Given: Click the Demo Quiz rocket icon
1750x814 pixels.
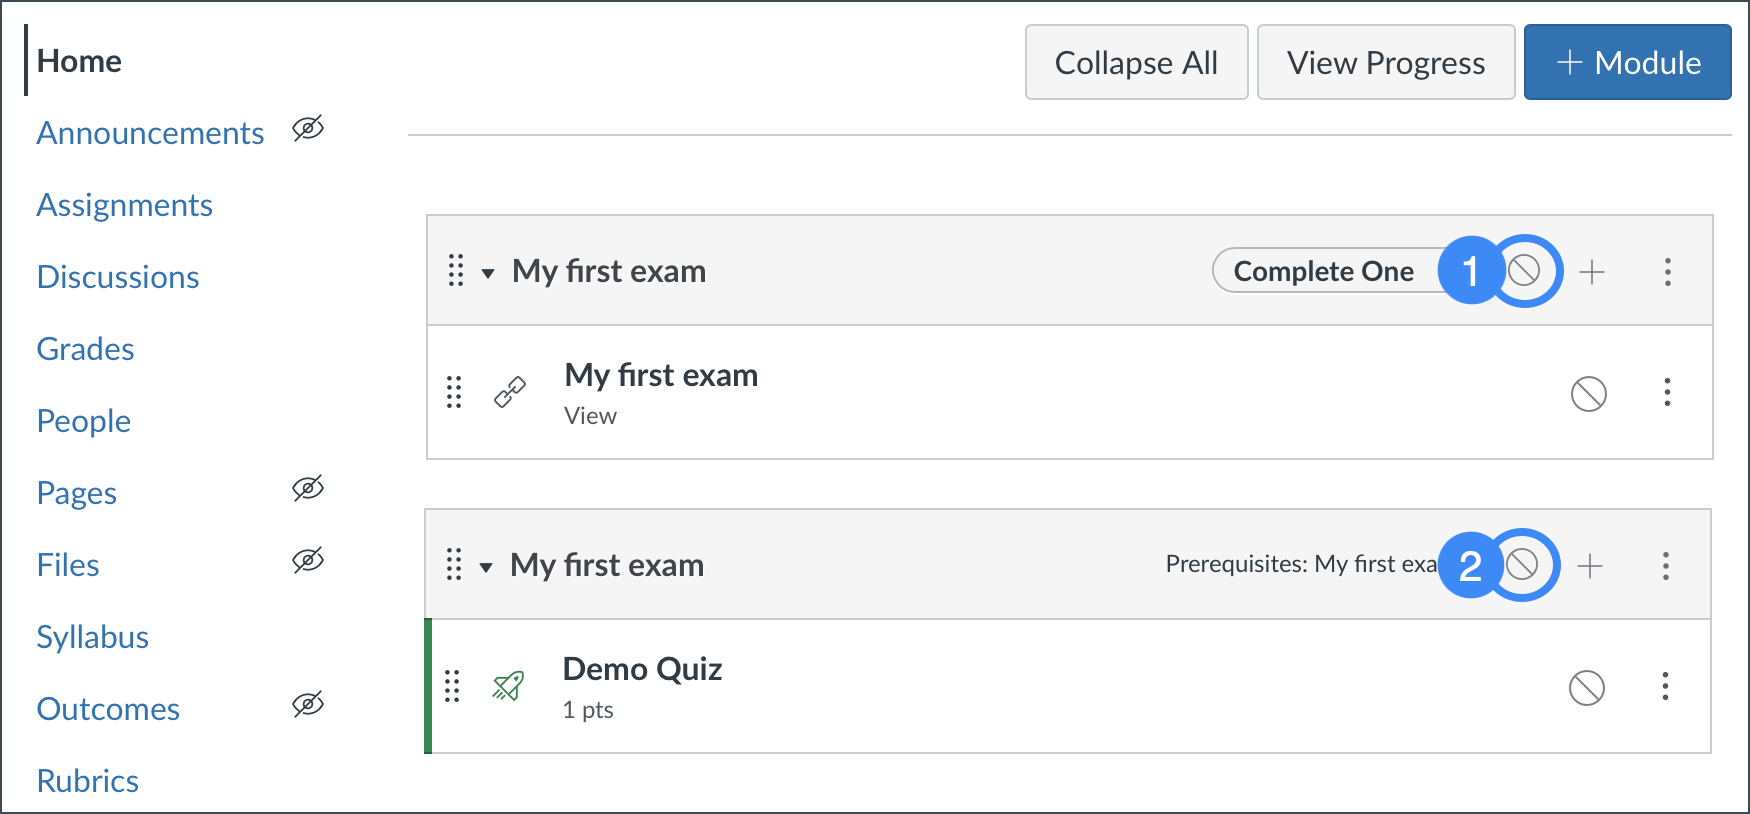Looking at the screenshot, I should [x=508, y=686].
